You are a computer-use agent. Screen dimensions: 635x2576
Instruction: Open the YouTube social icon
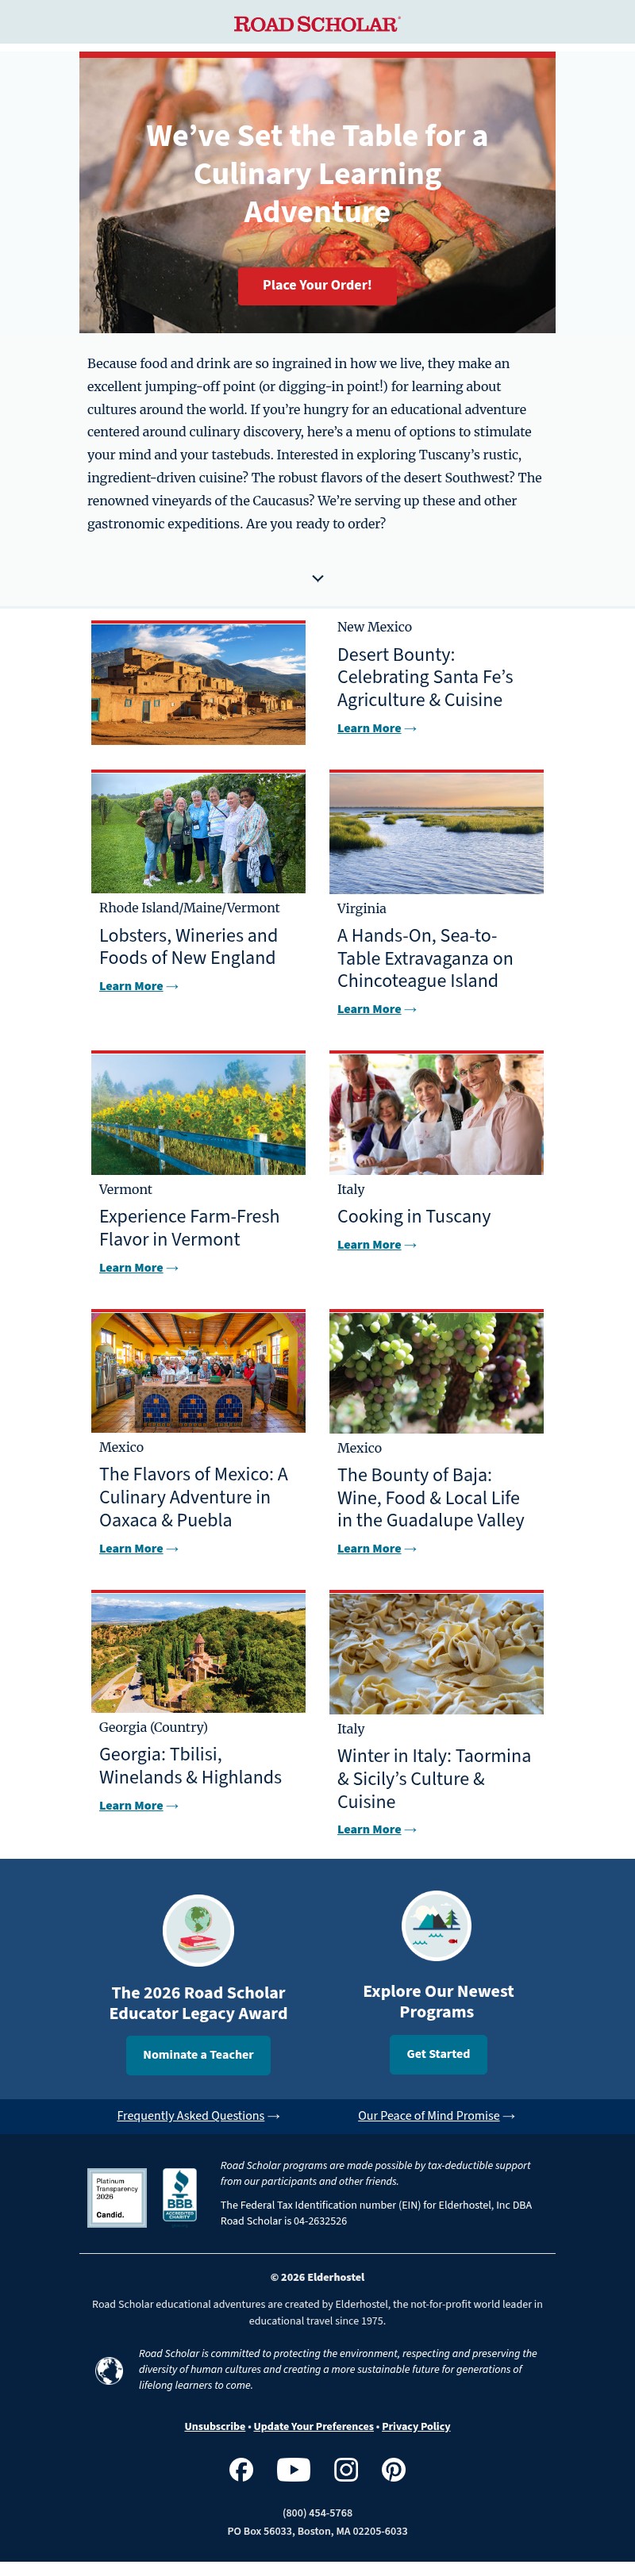coord(293,2469)
